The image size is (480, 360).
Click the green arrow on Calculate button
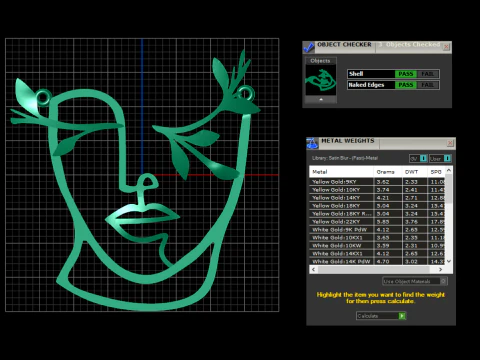pos(402,316)
